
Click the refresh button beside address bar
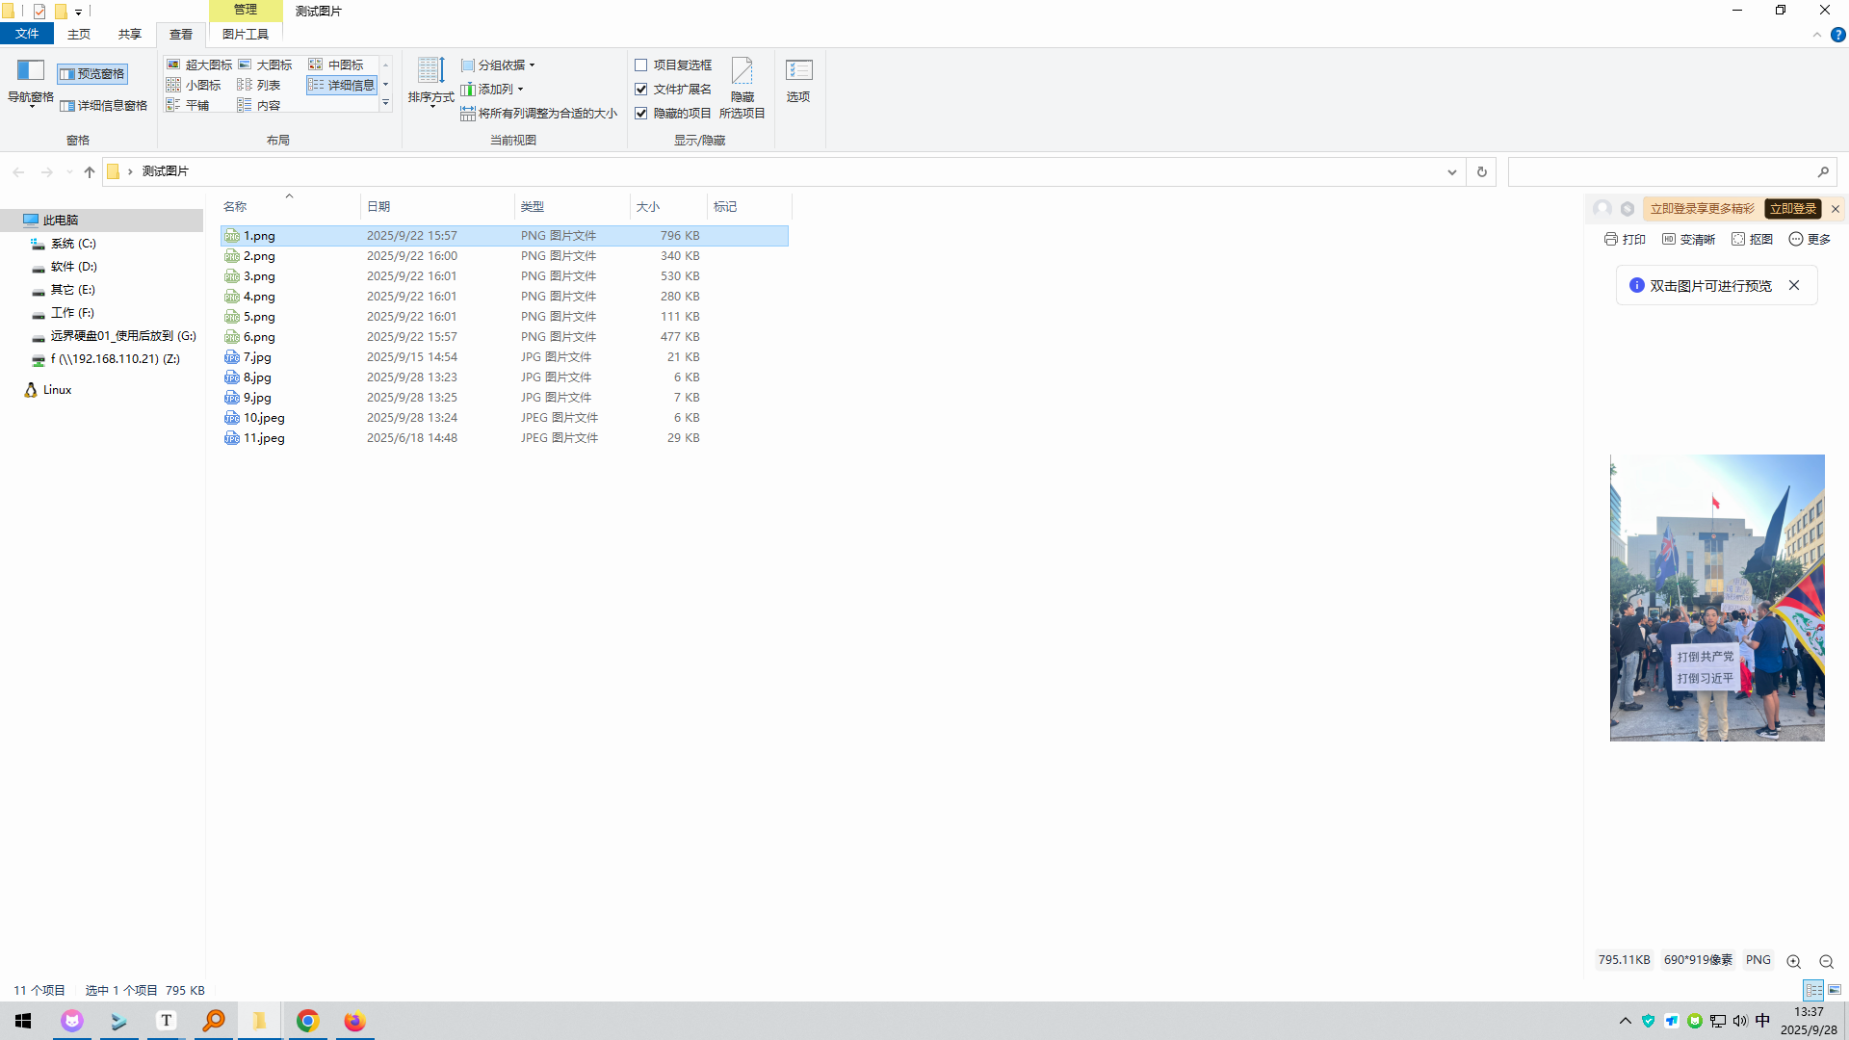click(1481, 172)
